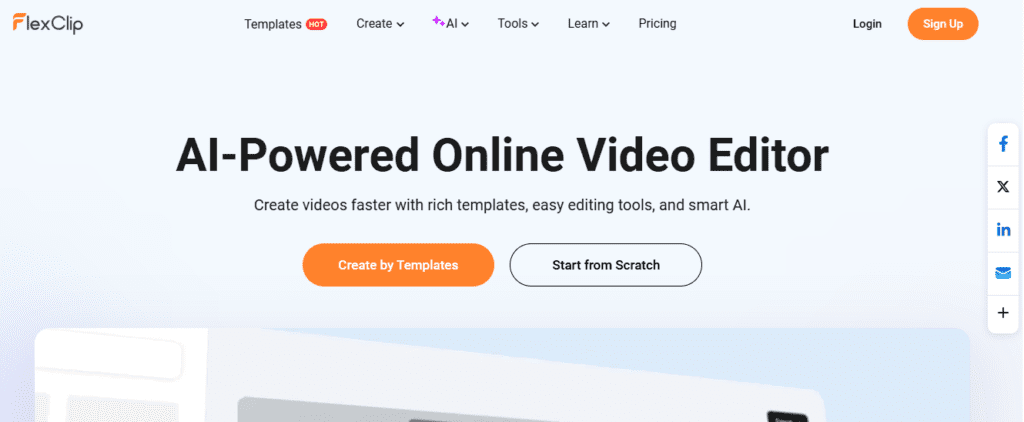This screenshot has width=1024, height=422.
Task: Click the Create by Templates button
Action: 398,265
